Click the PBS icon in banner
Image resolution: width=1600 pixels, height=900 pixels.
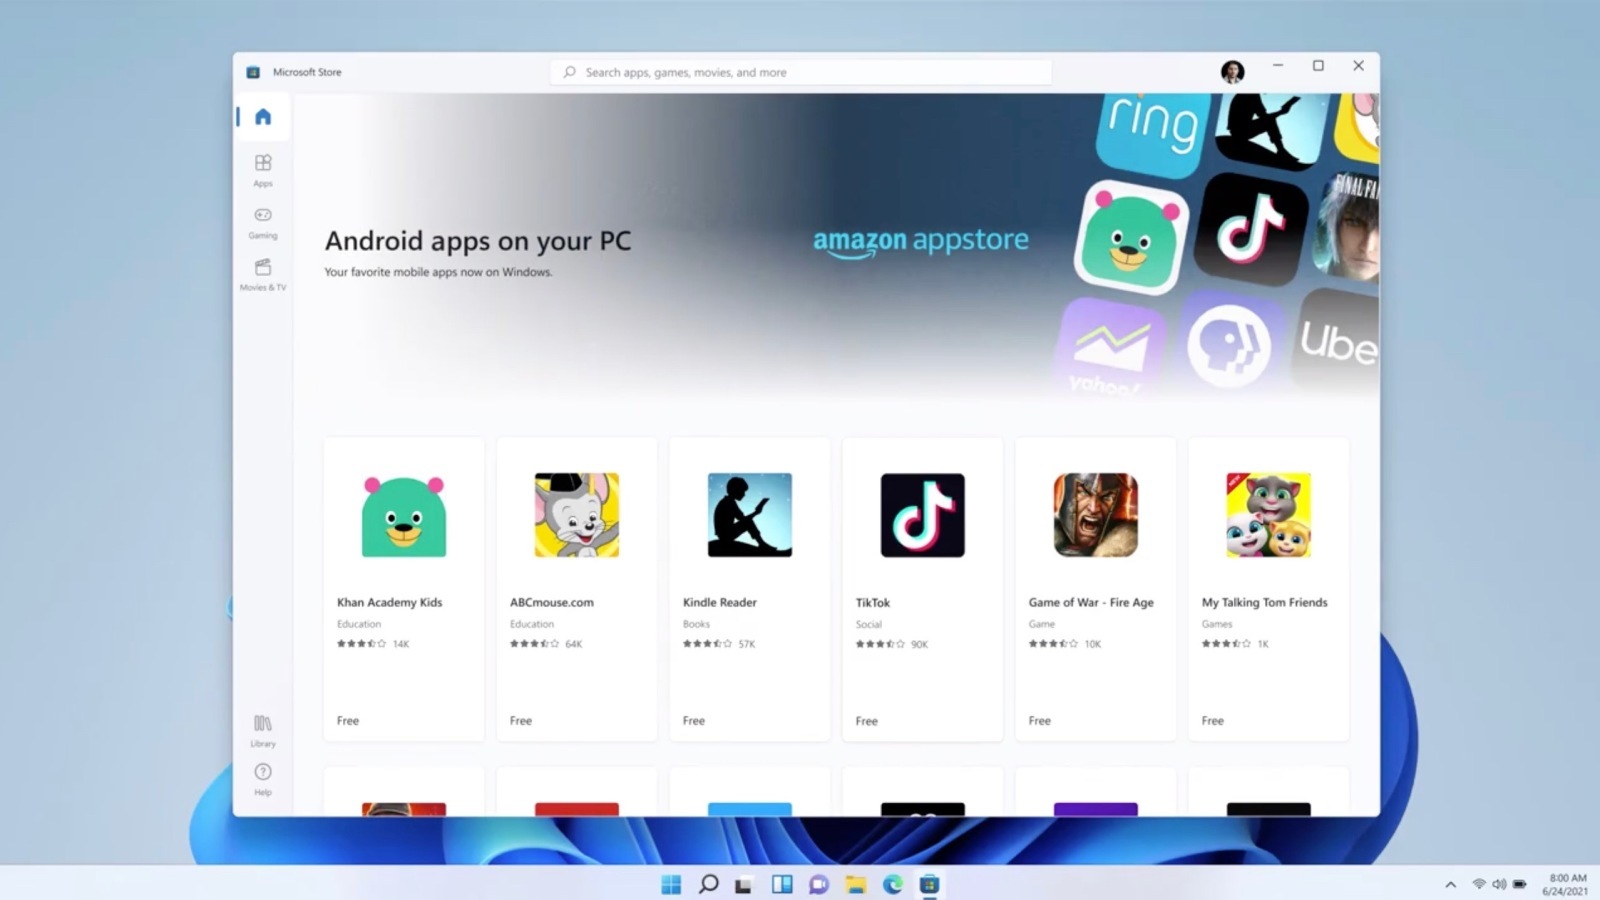[x=1229, y=345]
